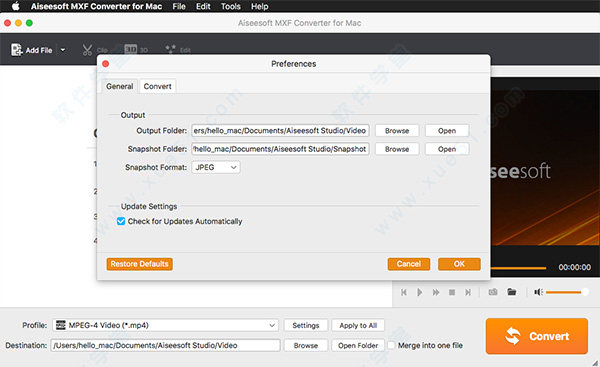Open the 3D settings tool
600x367 pixels.
point(130,49)
